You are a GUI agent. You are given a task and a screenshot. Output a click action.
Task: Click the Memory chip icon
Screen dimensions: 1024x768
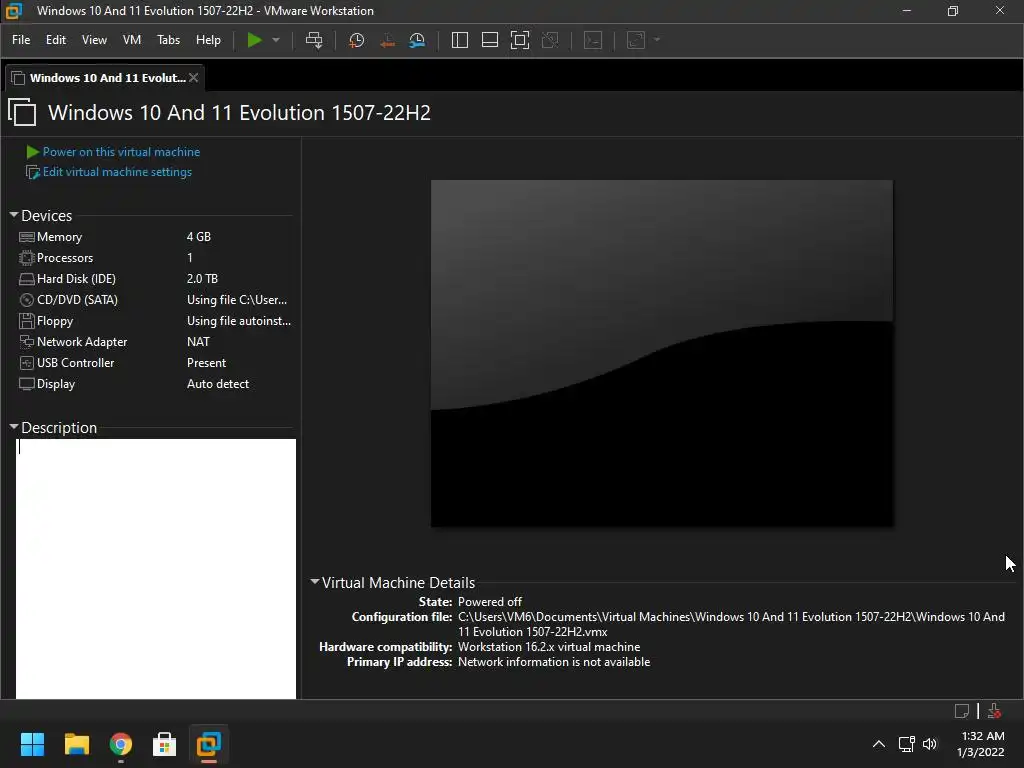(27, 236)
